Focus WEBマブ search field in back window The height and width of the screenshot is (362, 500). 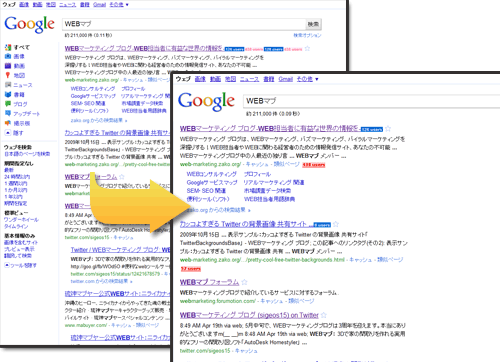(184, 24)
